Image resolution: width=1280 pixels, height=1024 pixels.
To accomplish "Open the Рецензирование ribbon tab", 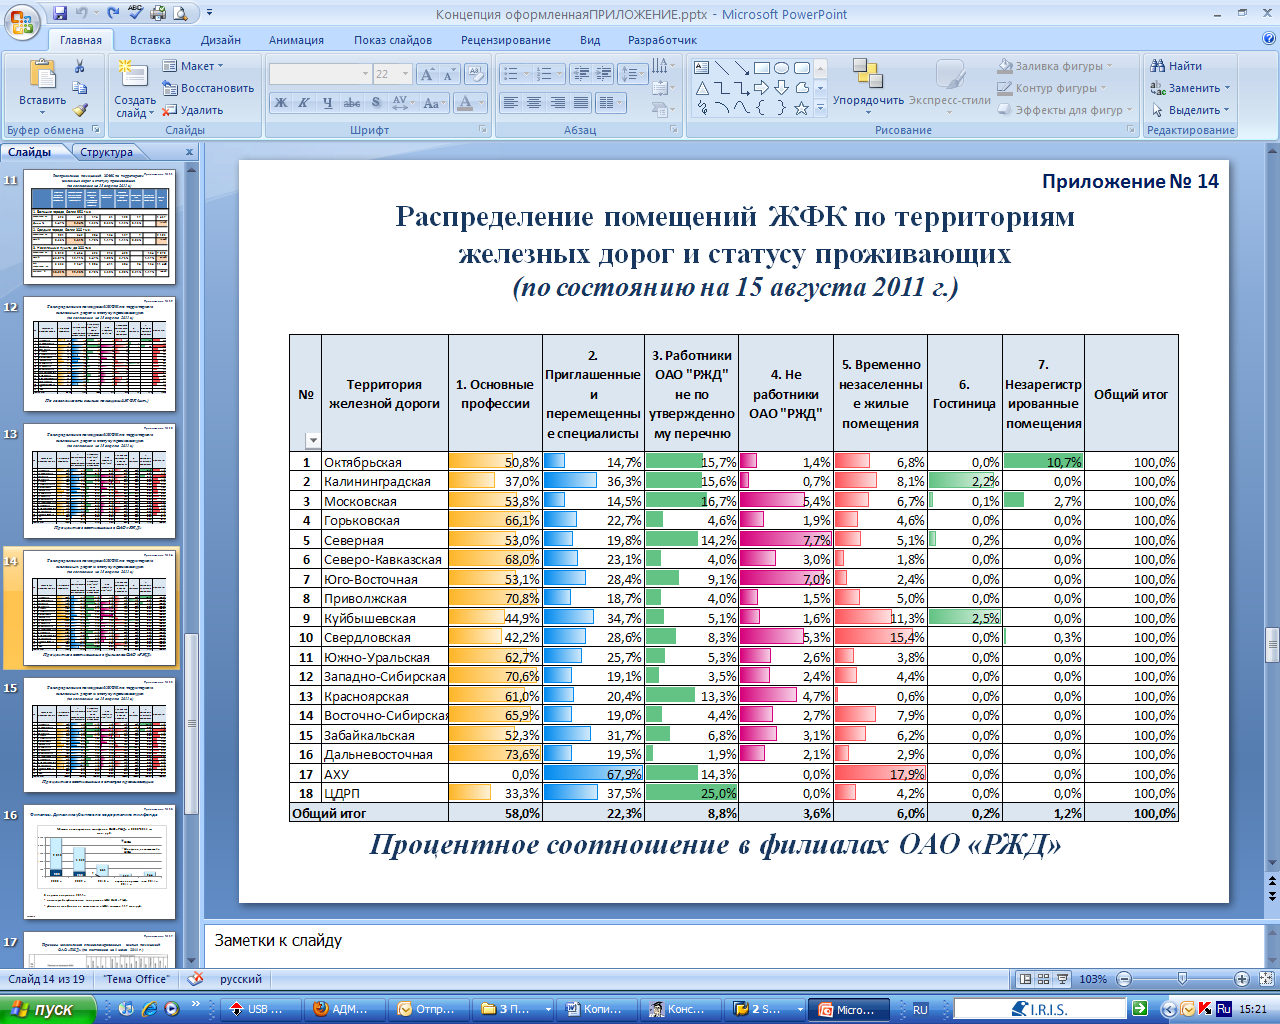I will [506, 40].
